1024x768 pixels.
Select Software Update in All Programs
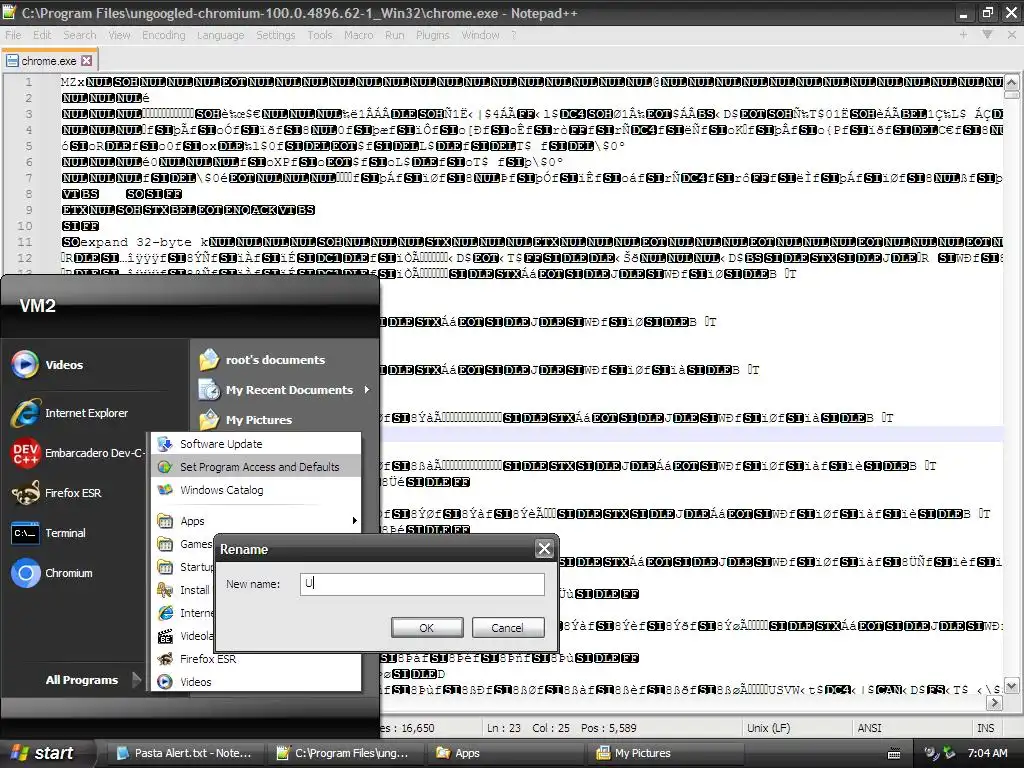pyautogui.click(x=256, y=443)
